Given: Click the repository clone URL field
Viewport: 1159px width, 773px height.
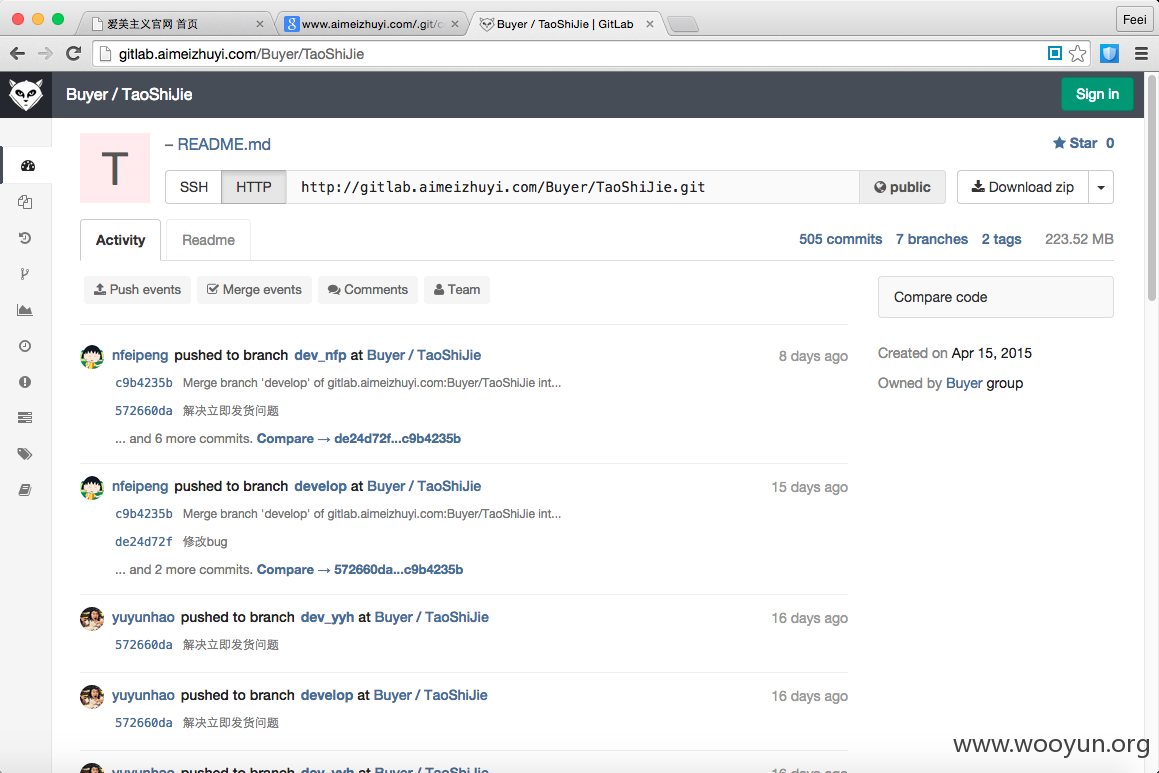Looking at the screenshot, I should (x=573, y=187).
